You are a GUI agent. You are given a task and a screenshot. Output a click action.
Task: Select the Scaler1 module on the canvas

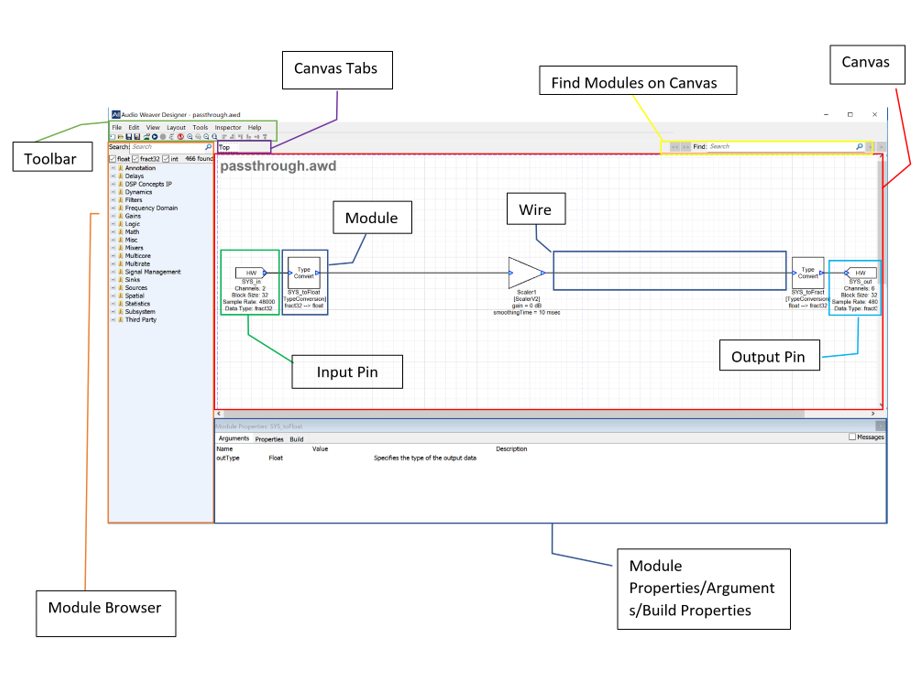(522, 271)
